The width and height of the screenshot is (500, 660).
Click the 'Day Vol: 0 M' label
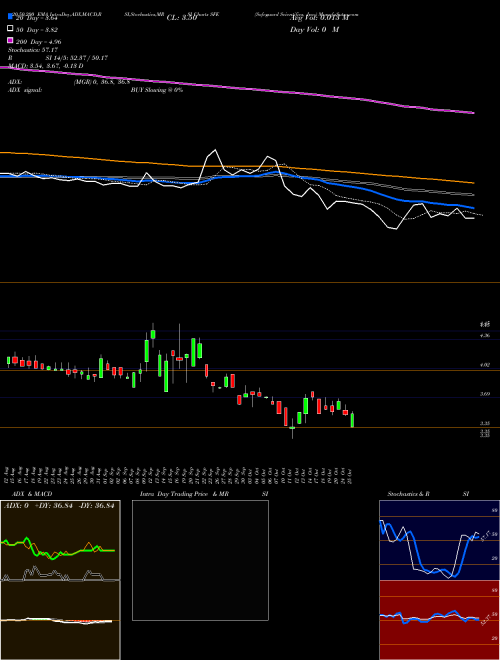(x=314, y=30)
